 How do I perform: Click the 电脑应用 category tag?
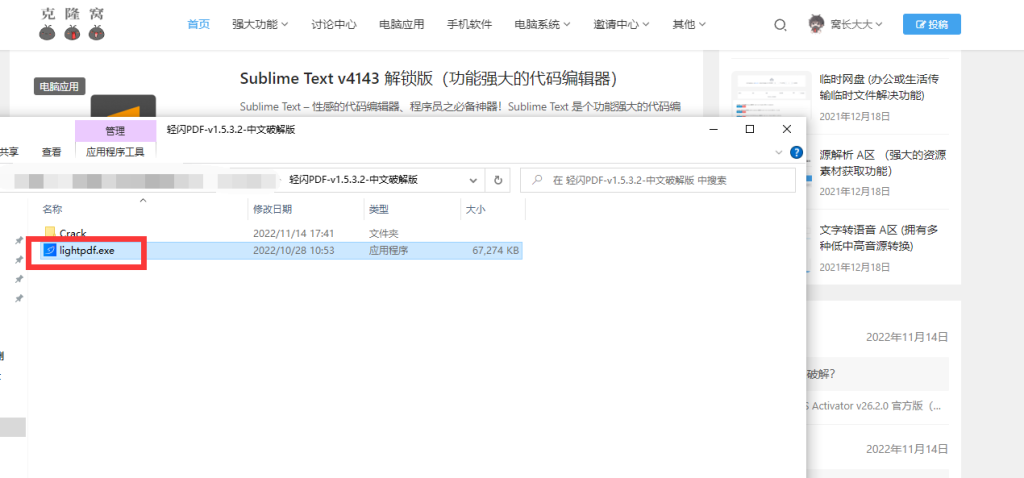click(x=59, y=86)
